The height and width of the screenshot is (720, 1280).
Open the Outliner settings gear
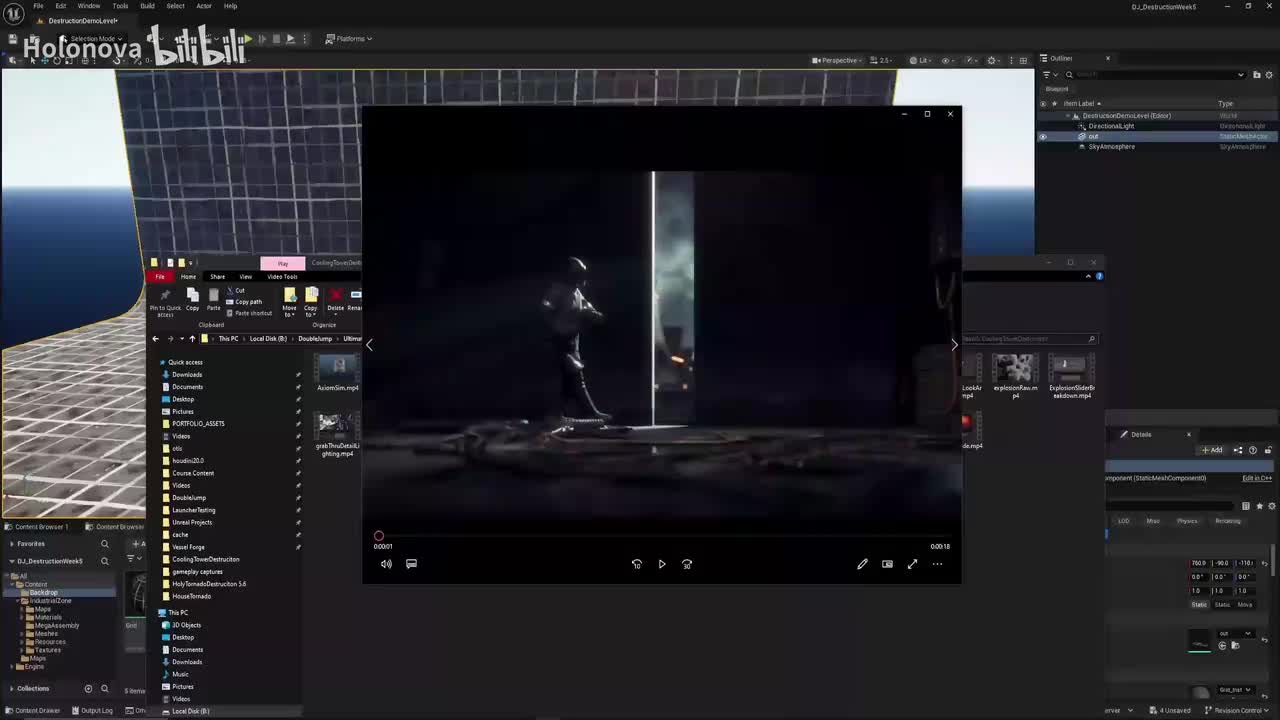[1268, 75]
